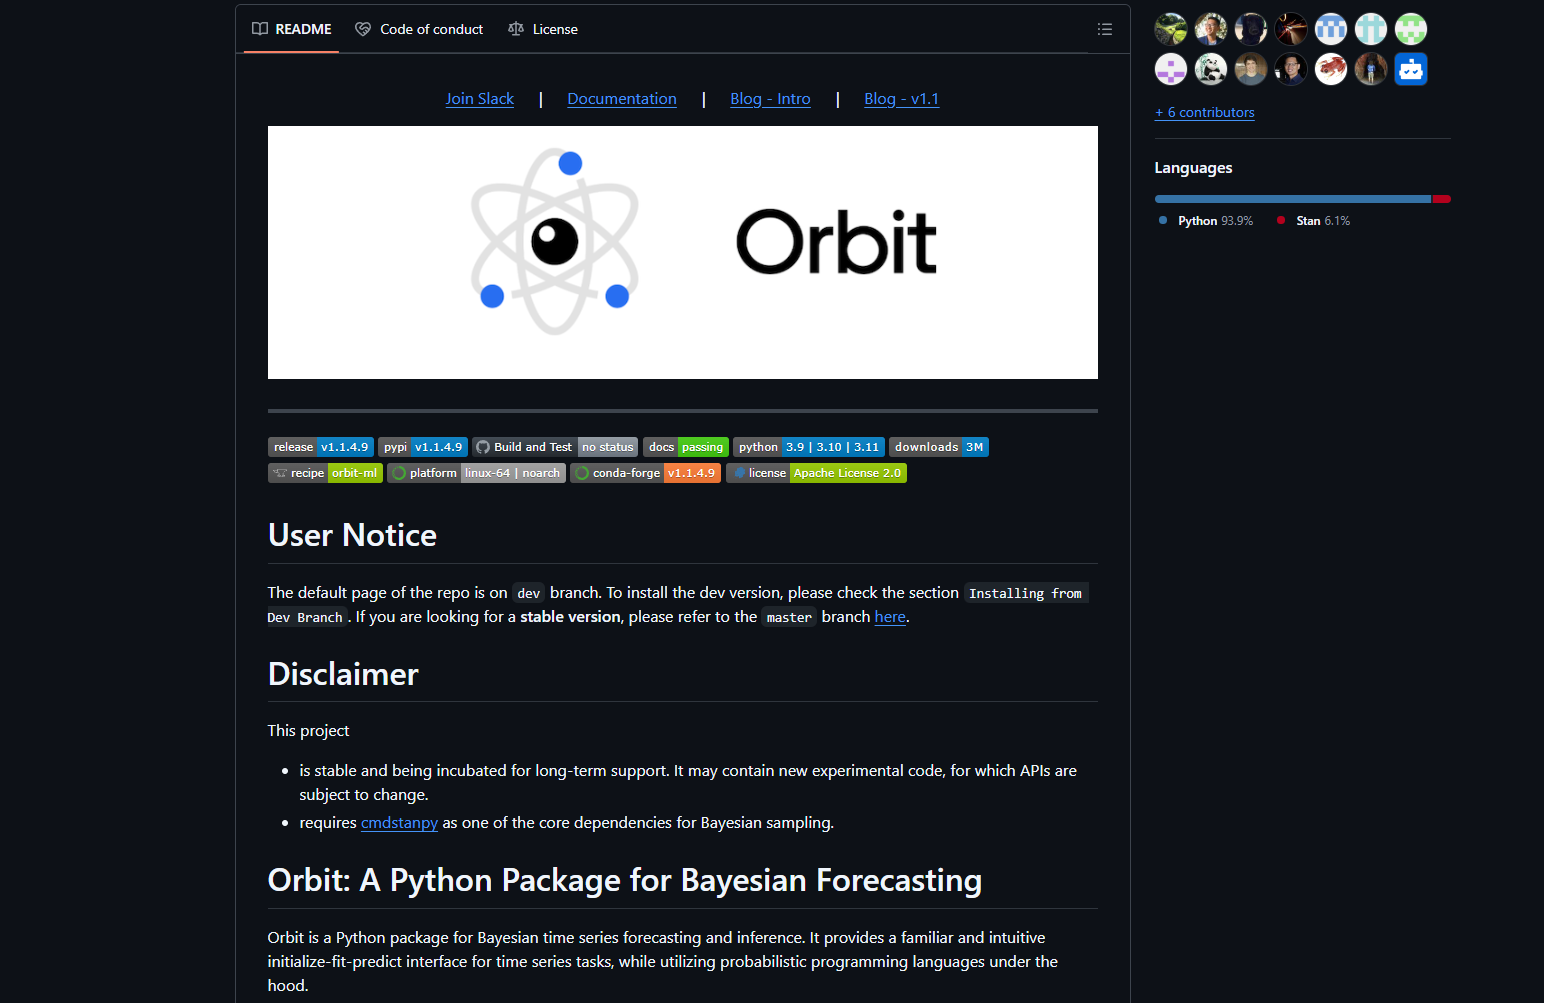Click the 'dev' inline code text
Viewport: 1544px width, 1003px height.
point(528,593)
